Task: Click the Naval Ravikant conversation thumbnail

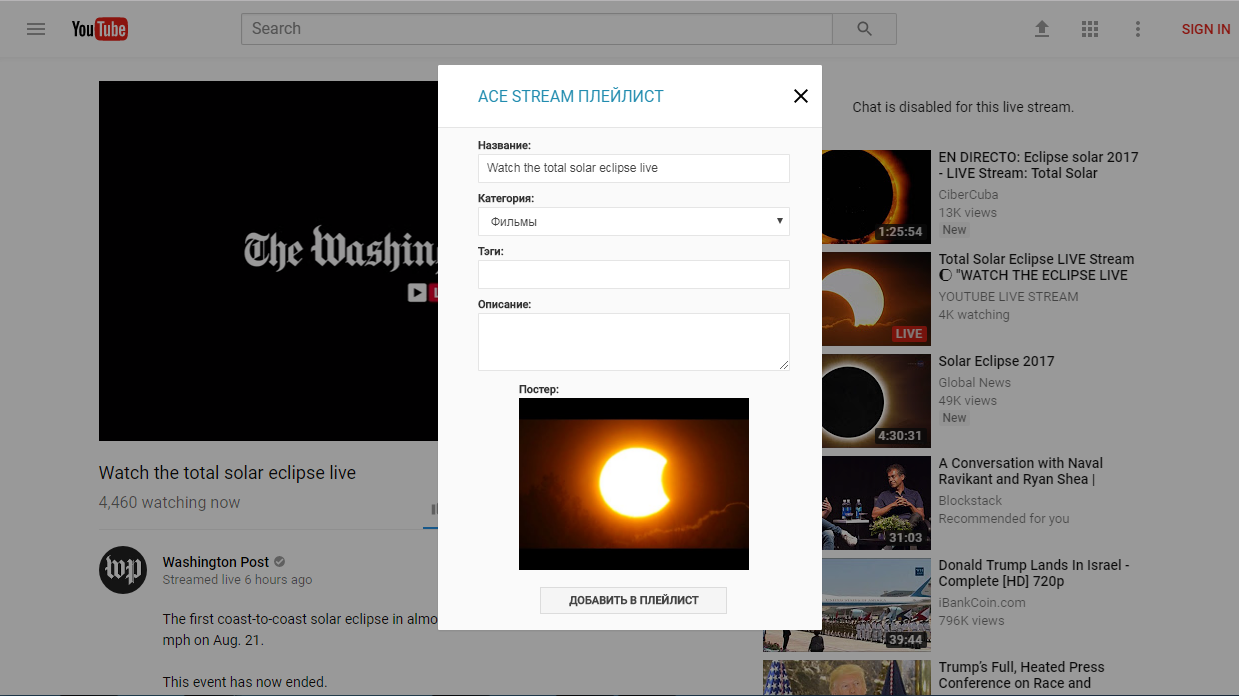Action: click(x=876, y=503)
